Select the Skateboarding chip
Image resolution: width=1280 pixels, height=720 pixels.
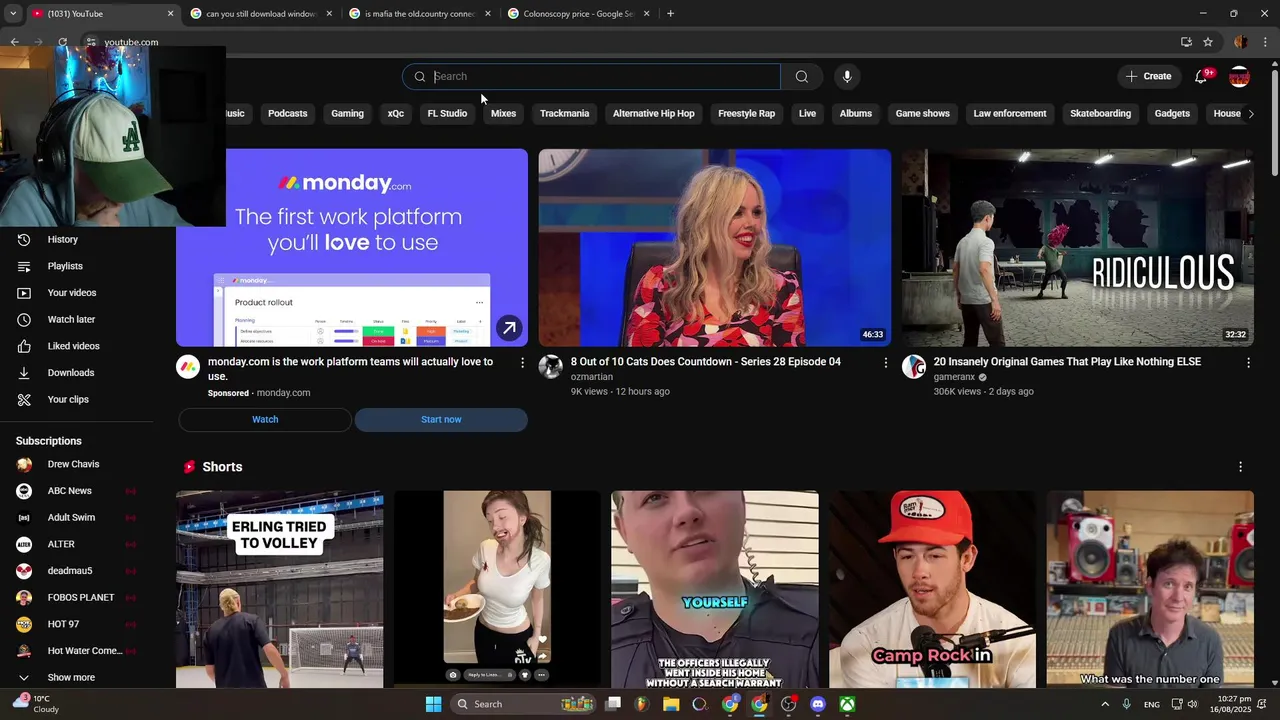[1100, 113]
